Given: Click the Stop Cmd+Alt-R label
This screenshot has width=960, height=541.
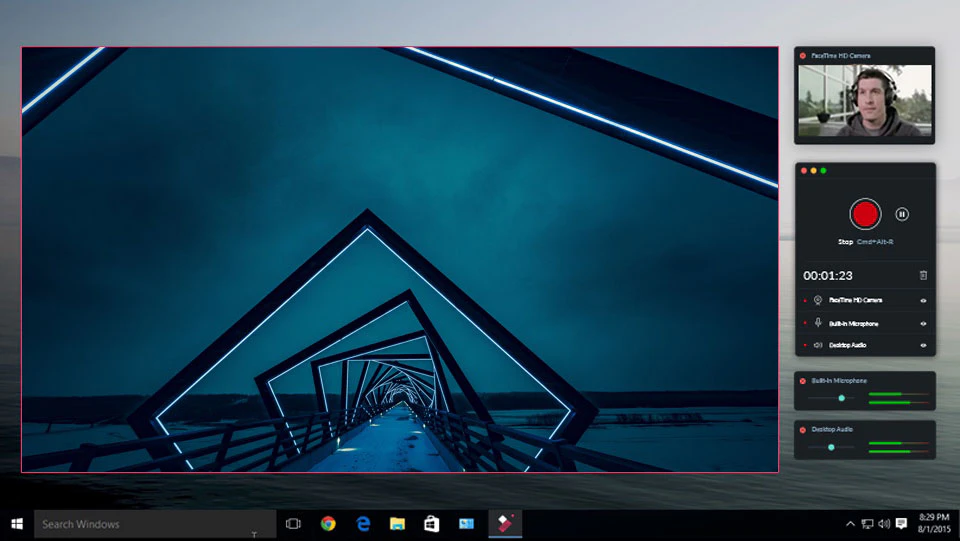Looking at the screenshot, I should [865, 242].
